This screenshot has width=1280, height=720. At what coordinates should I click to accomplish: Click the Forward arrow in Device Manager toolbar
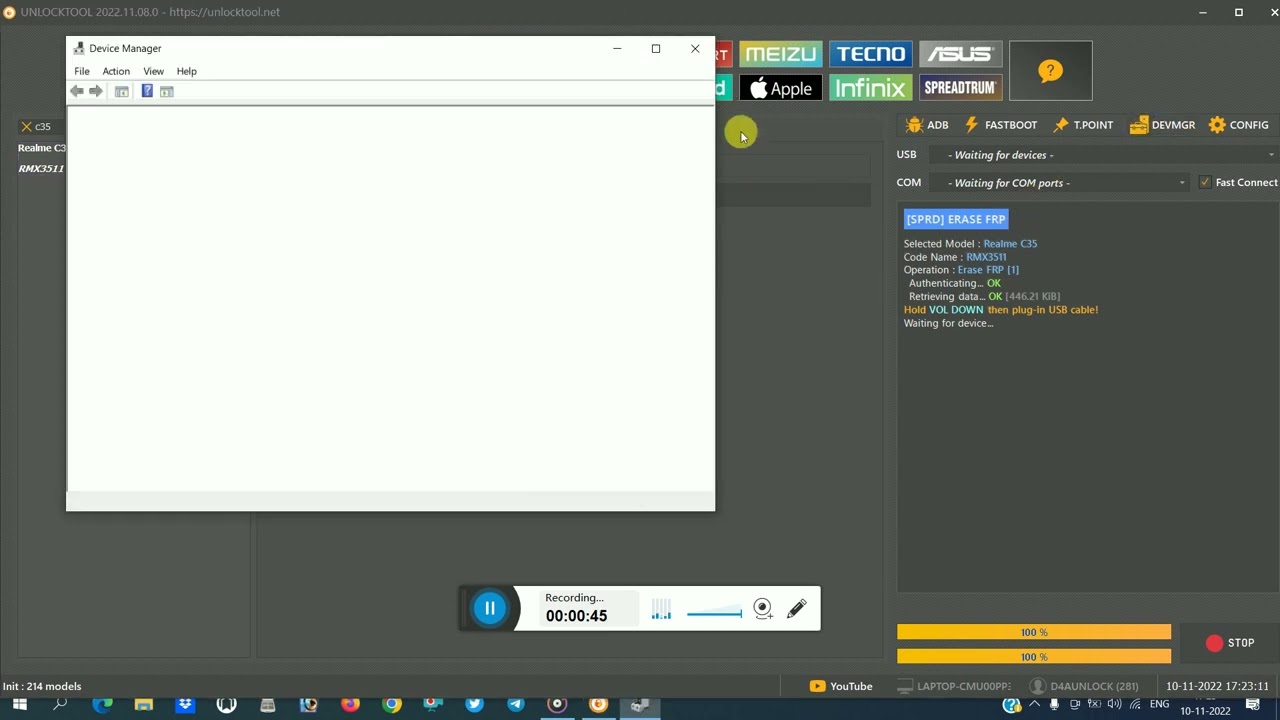point(96,91)
